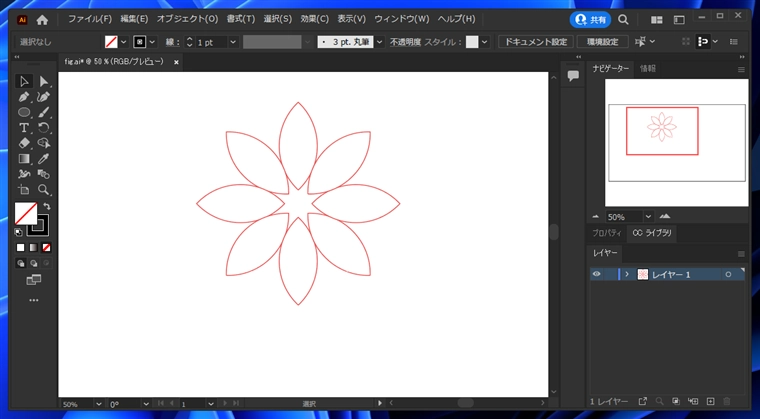Swap fill and stroke colors arrow
The height and width of the screenshot is (419, 760).
click(47, 206)
